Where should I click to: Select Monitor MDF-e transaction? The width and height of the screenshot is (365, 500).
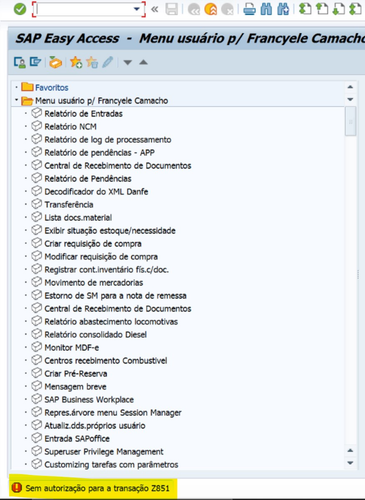coord(72,348)
